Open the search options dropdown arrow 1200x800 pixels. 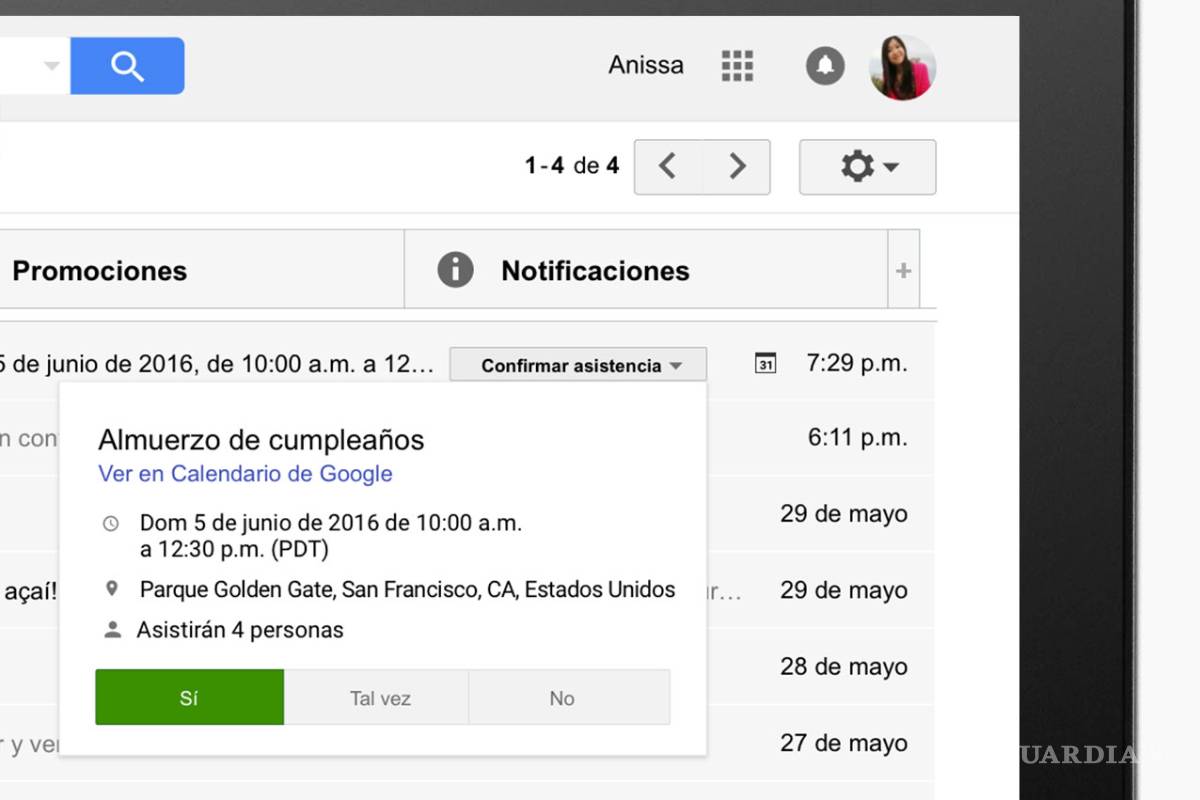click(49, 65)
